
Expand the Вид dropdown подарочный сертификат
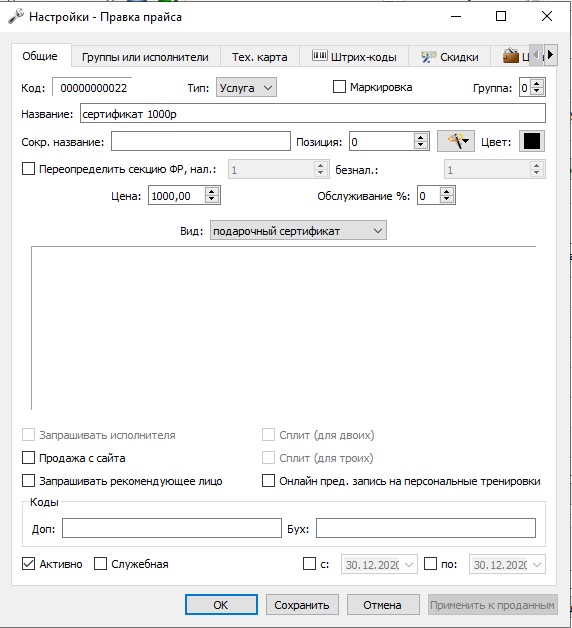click(298, 230)
